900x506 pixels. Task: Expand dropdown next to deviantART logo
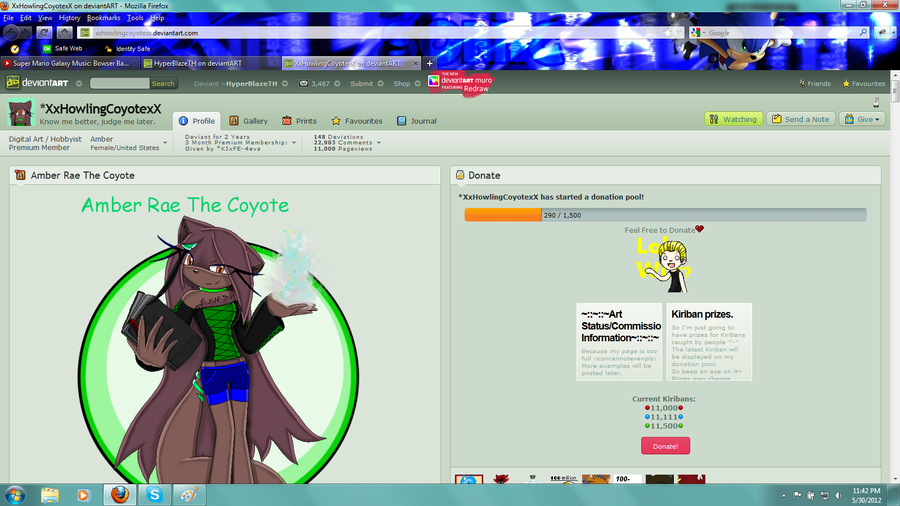[79, 84]
